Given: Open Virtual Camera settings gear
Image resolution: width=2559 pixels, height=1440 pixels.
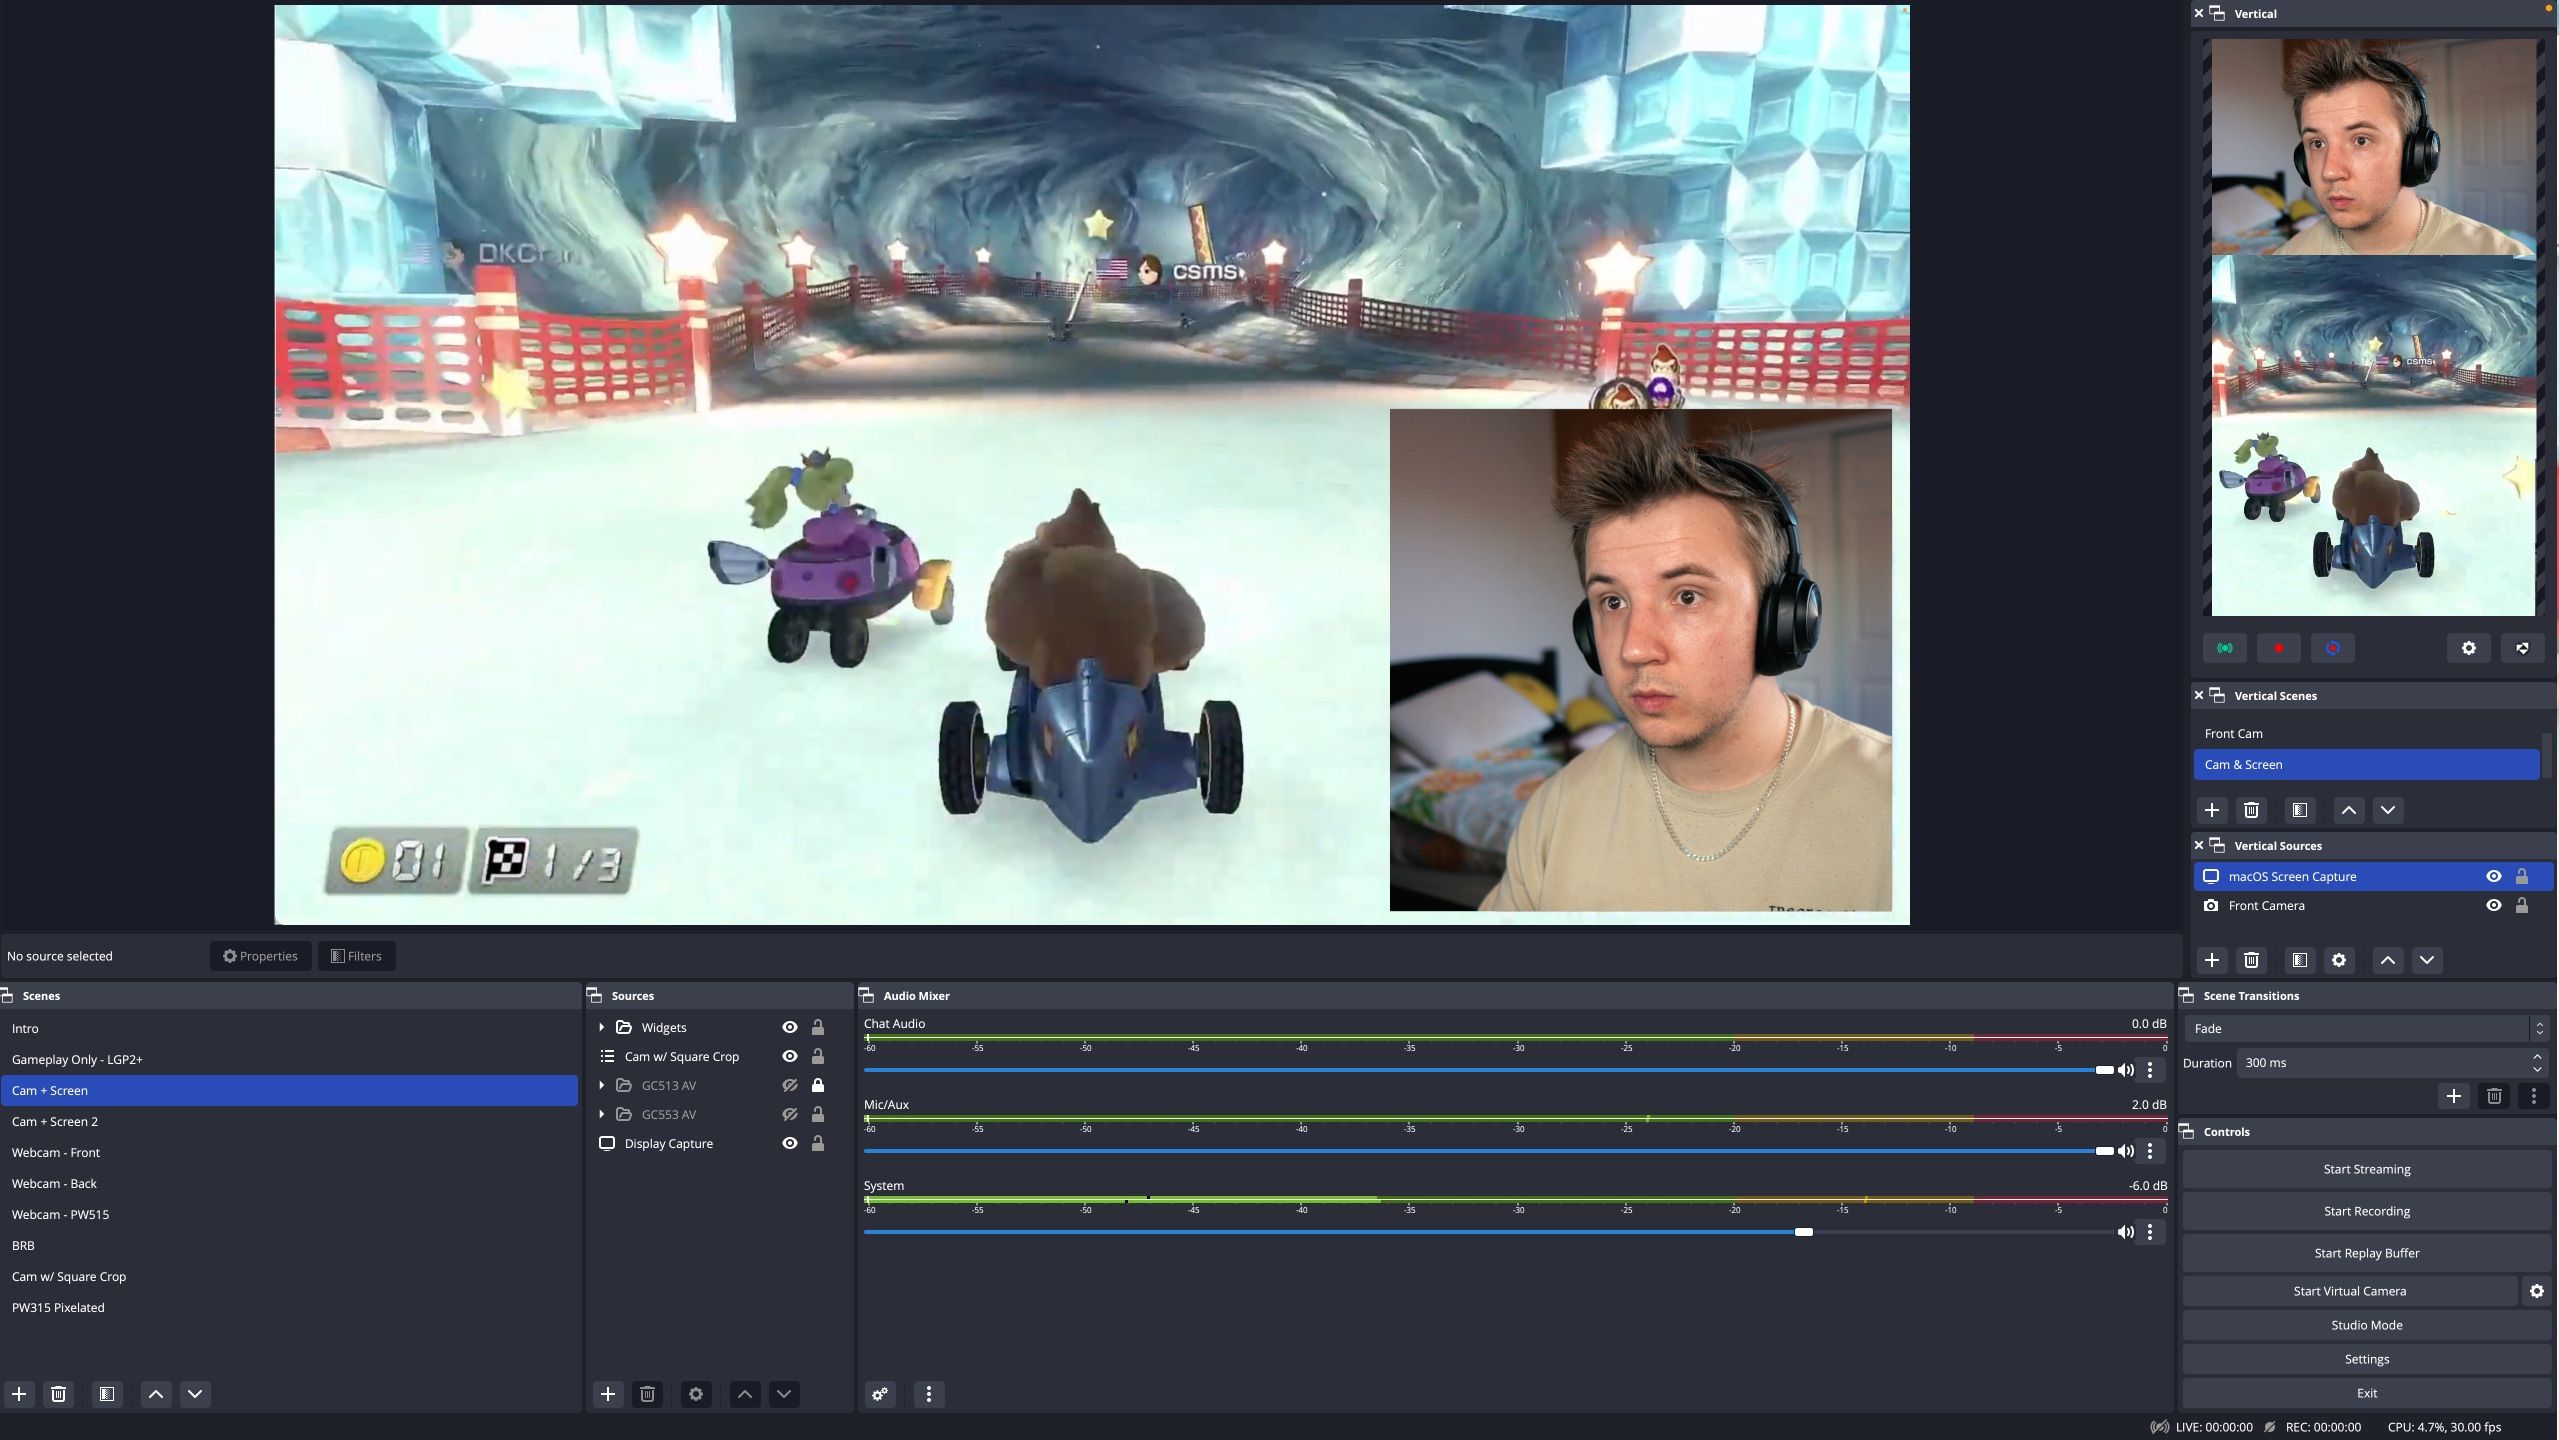Looking at the screenshot, I should pos(2536,1291).
